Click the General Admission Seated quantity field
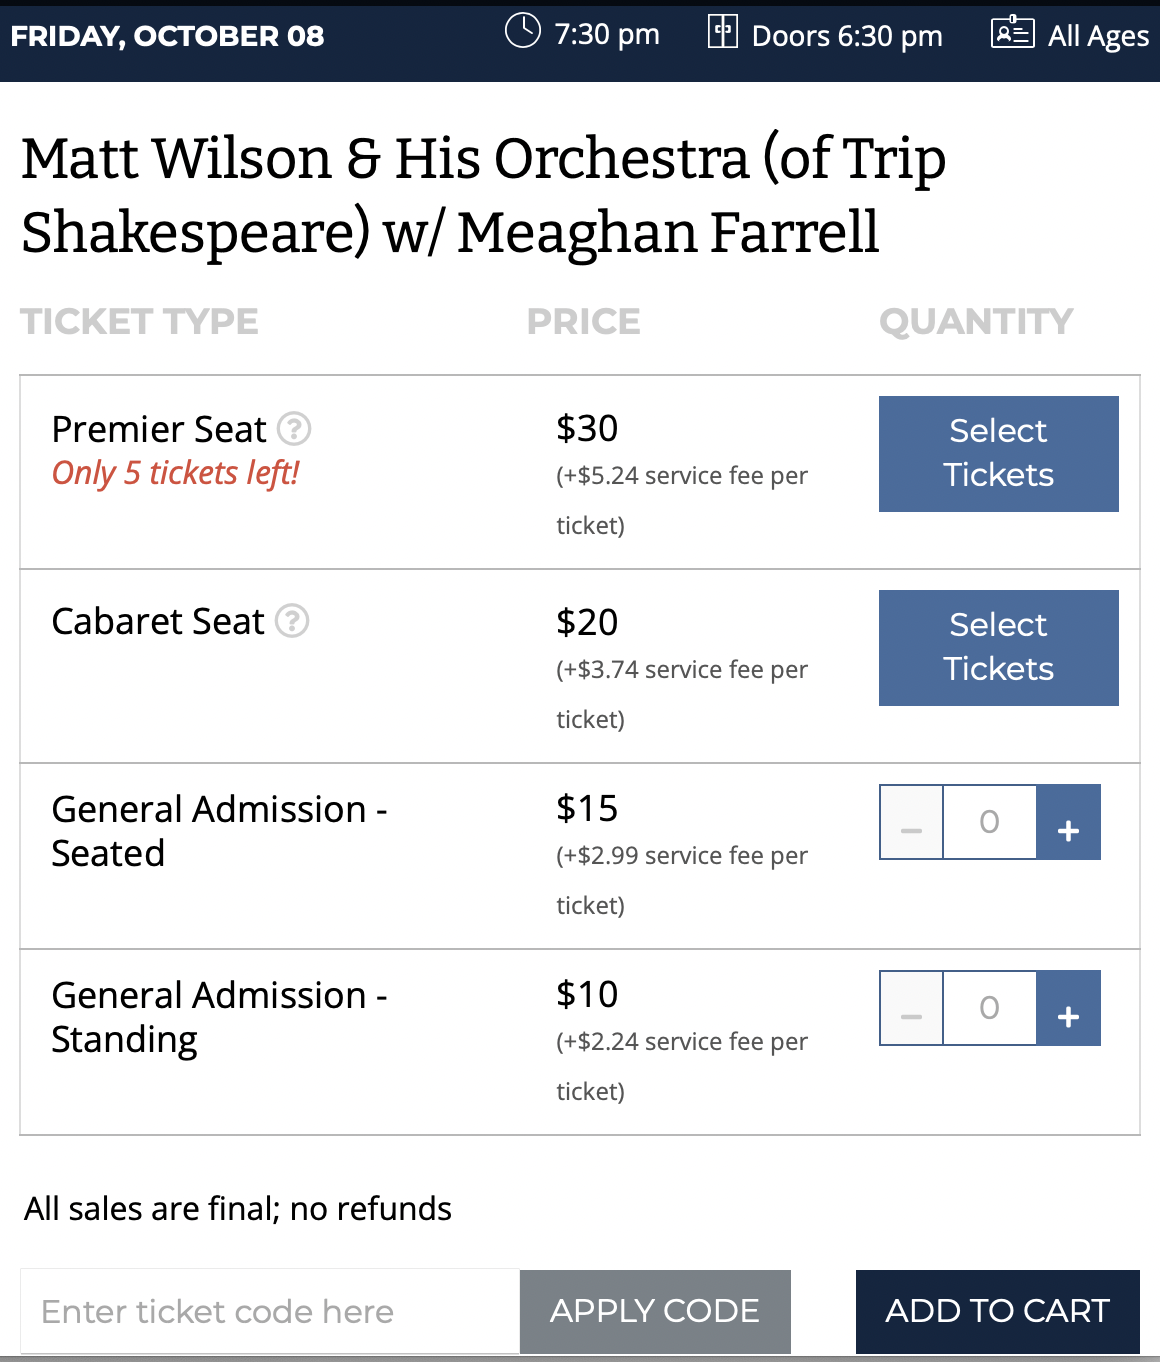The width and height of the screenshot is (1160, 1362). (990, 822)
